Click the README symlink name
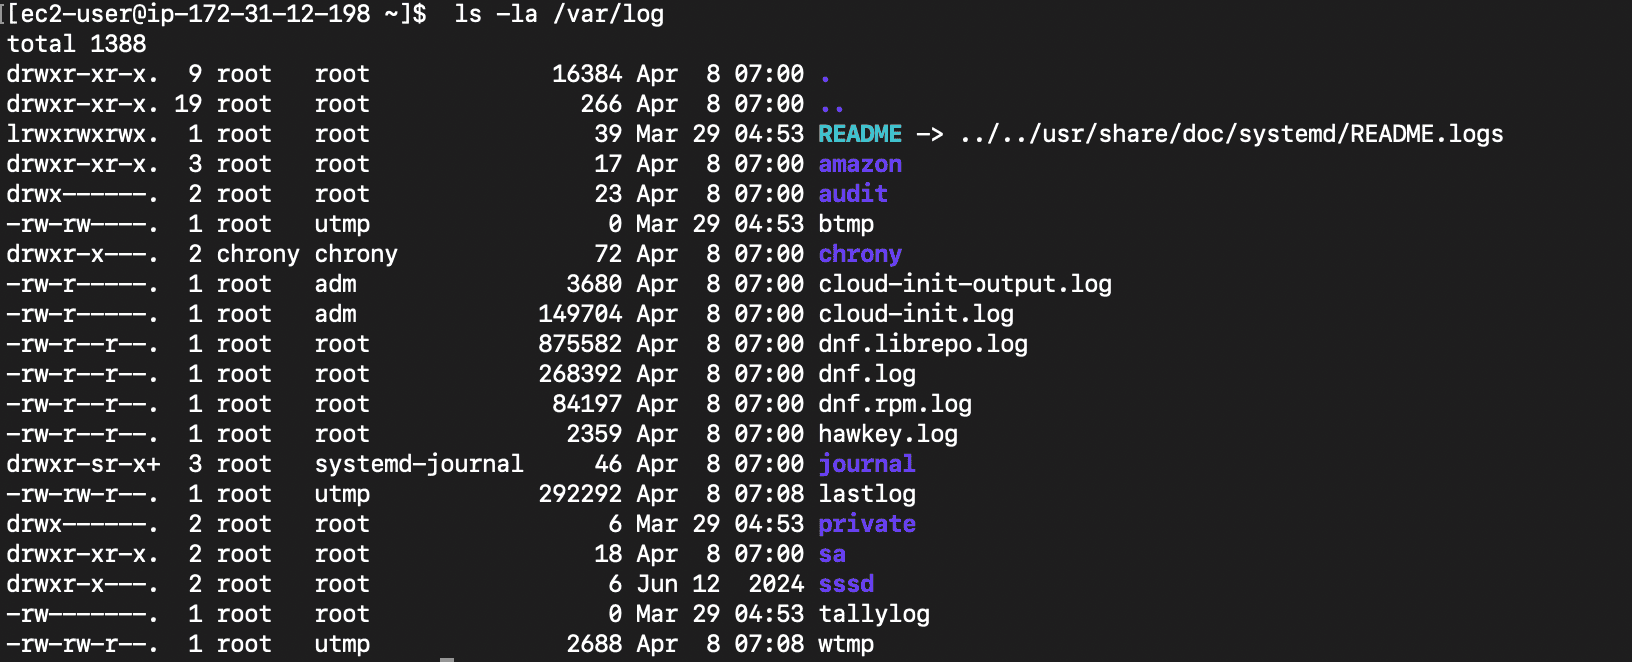 pyautogui.click(x=859, y=134)
